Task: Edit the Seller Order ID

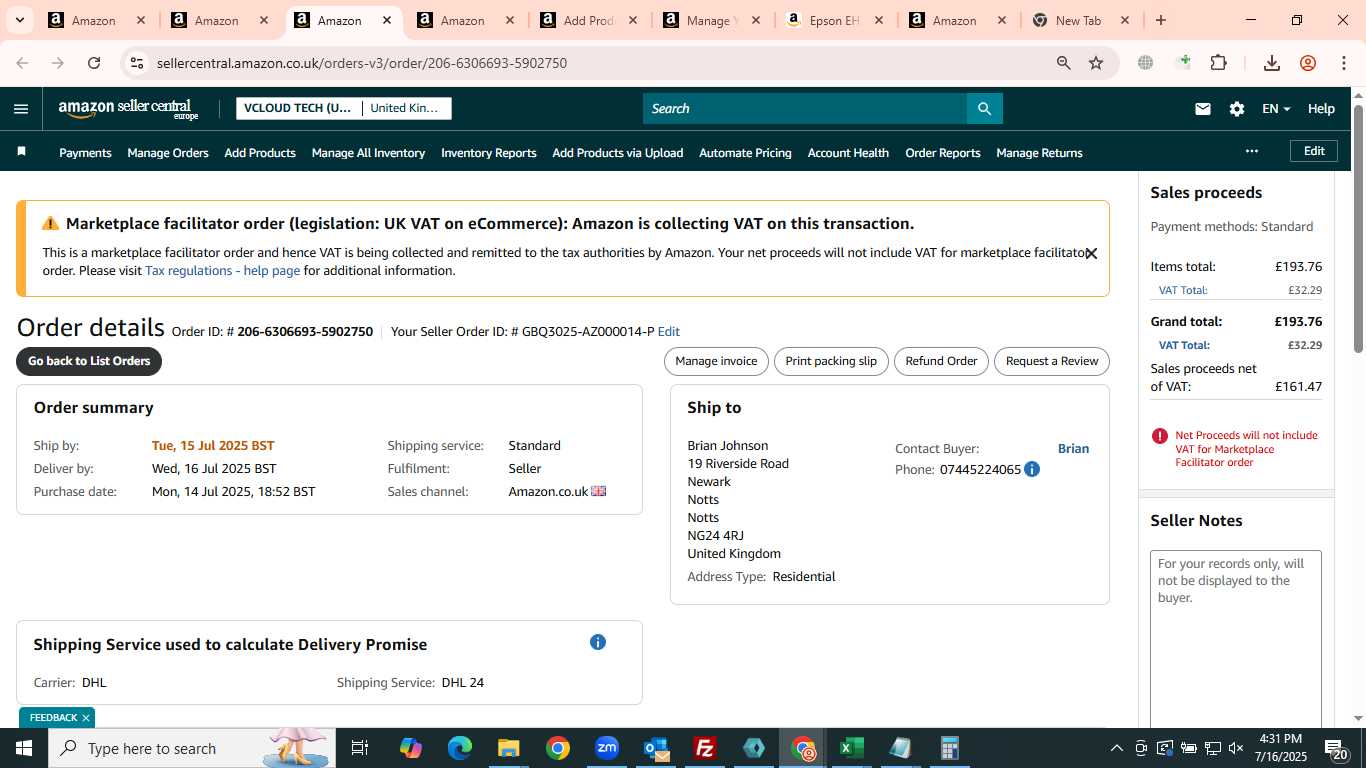Action: [x=669, y=332]
